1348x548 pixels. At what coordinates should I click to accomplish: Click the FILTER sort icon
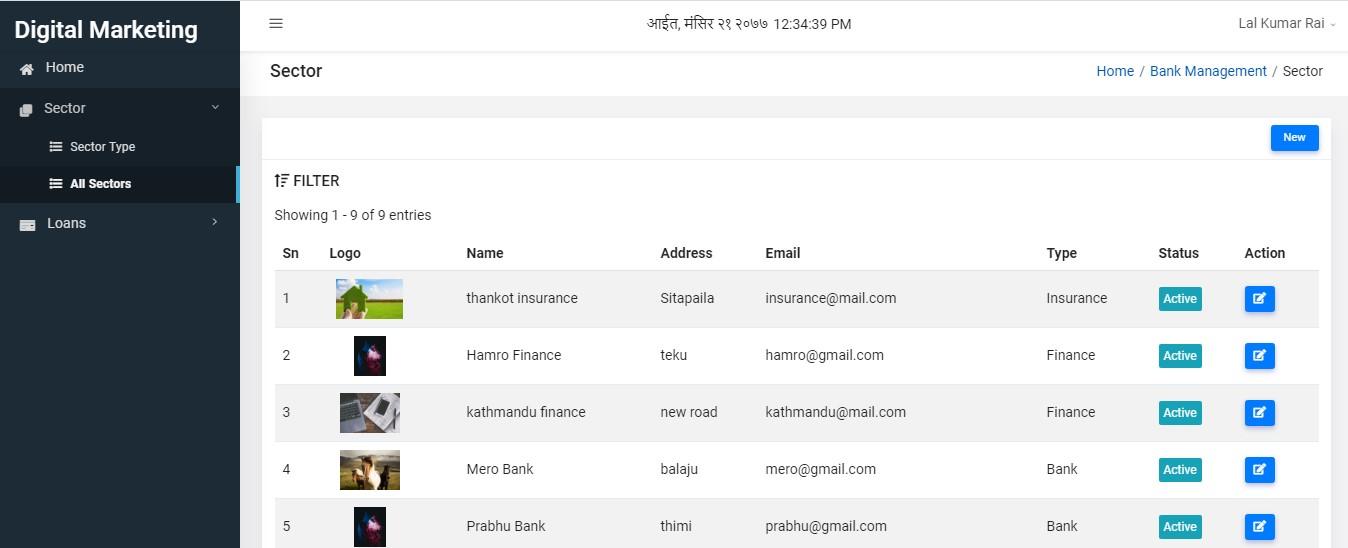281,181
